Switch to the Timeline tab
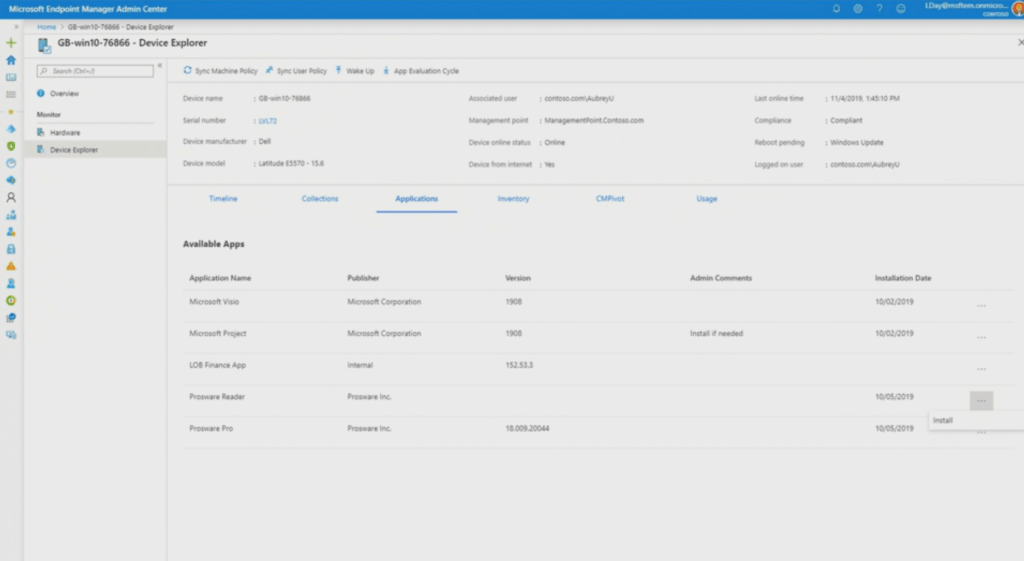Image resolution: width=1024 pixels, height=561 pixels. click(x=223, y=199)
